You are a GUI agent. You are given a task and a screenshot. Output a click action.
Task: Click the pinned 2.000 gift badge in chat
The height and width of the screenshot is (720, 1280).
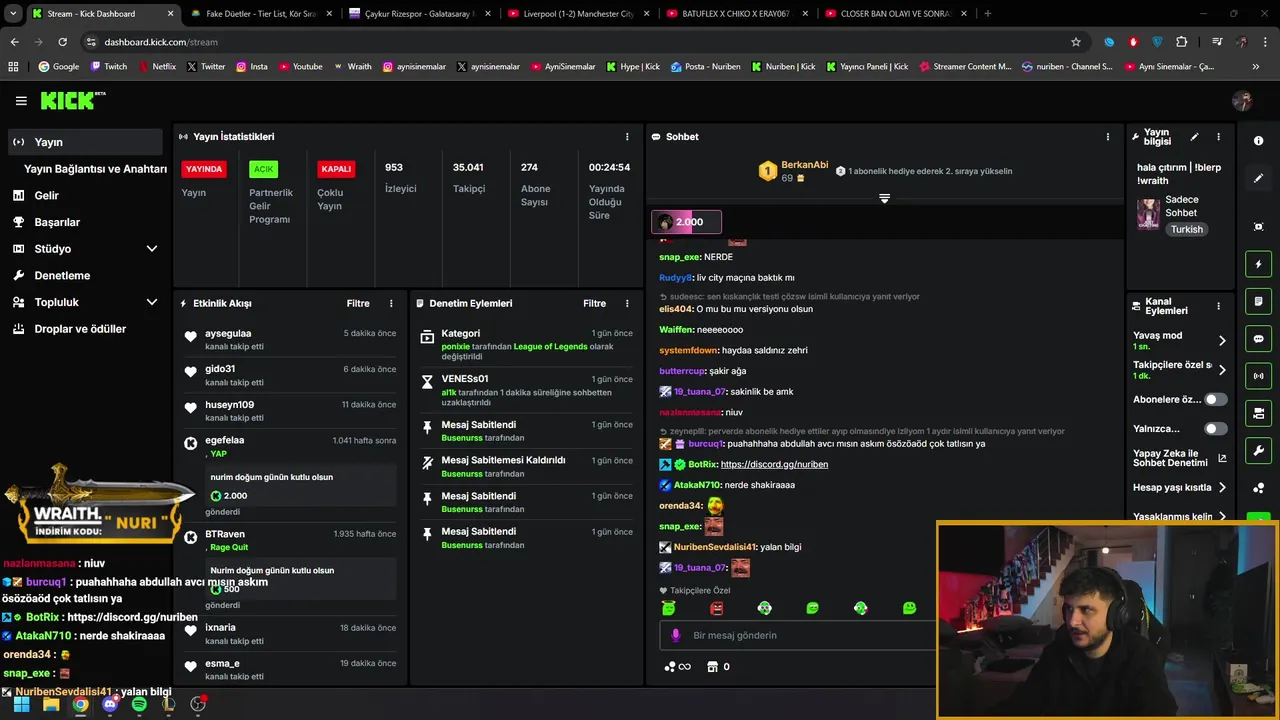click(x=686, y=222)
